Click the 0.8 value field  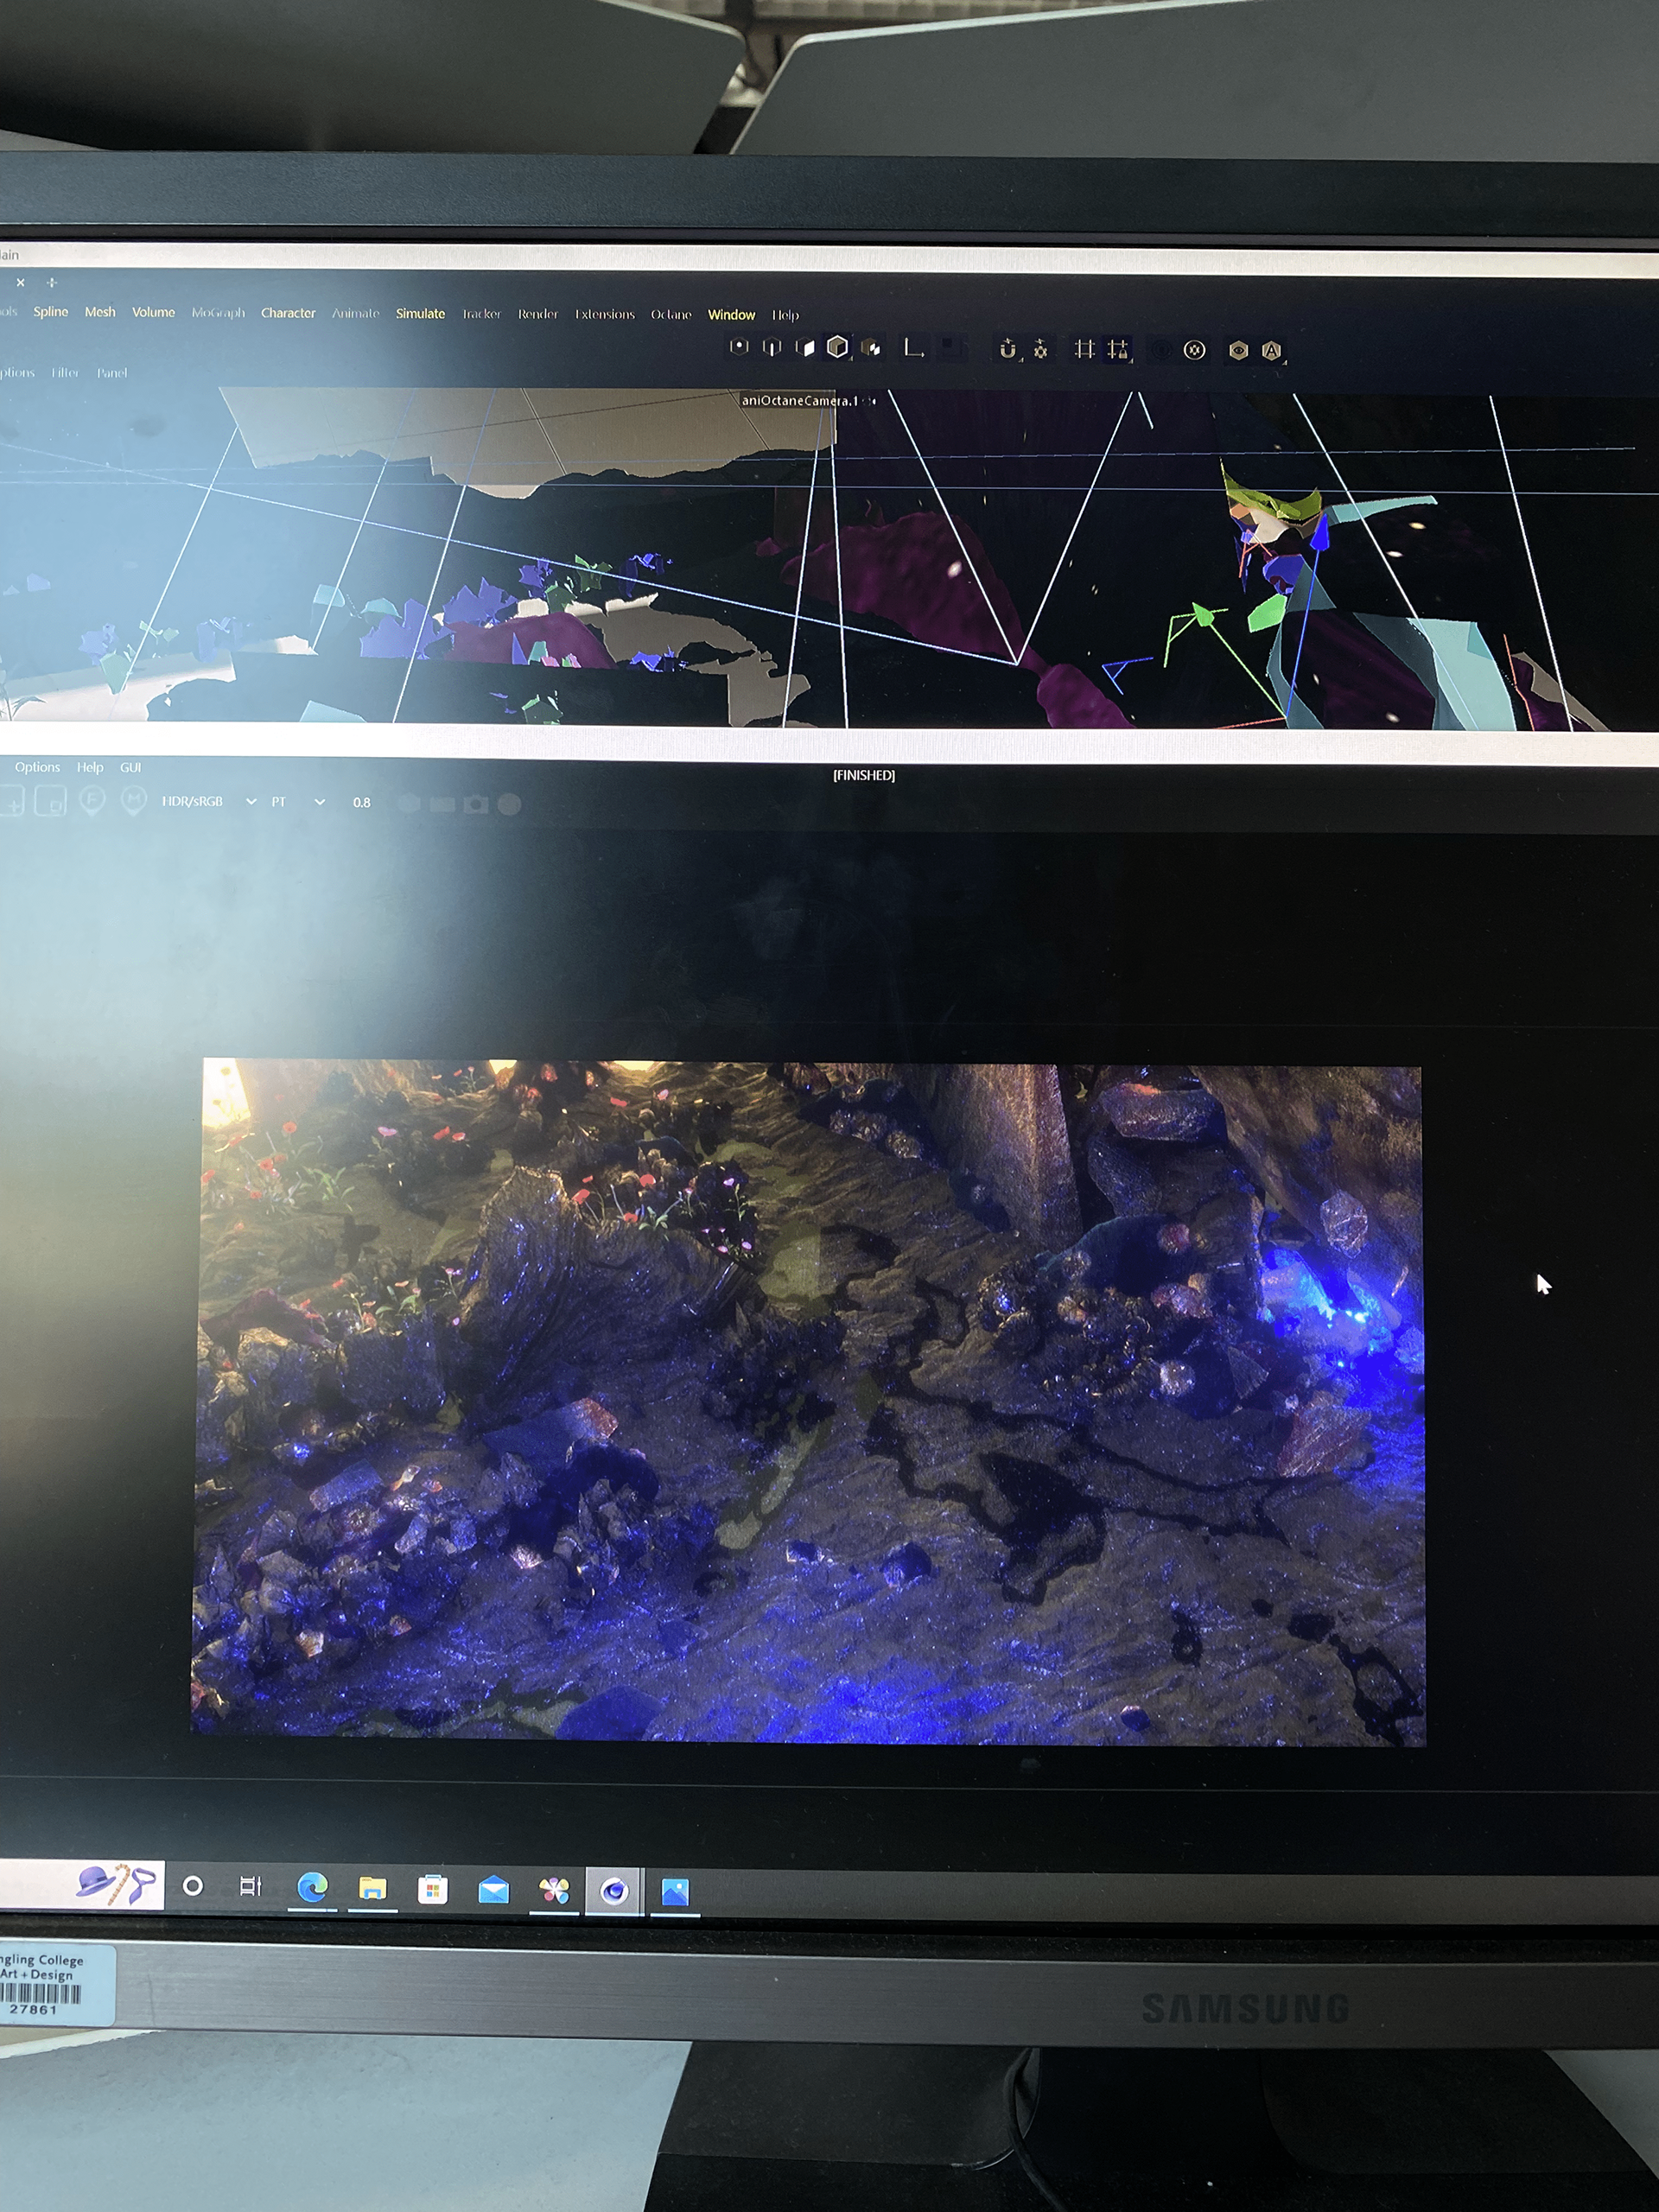[x=361, y=803]
